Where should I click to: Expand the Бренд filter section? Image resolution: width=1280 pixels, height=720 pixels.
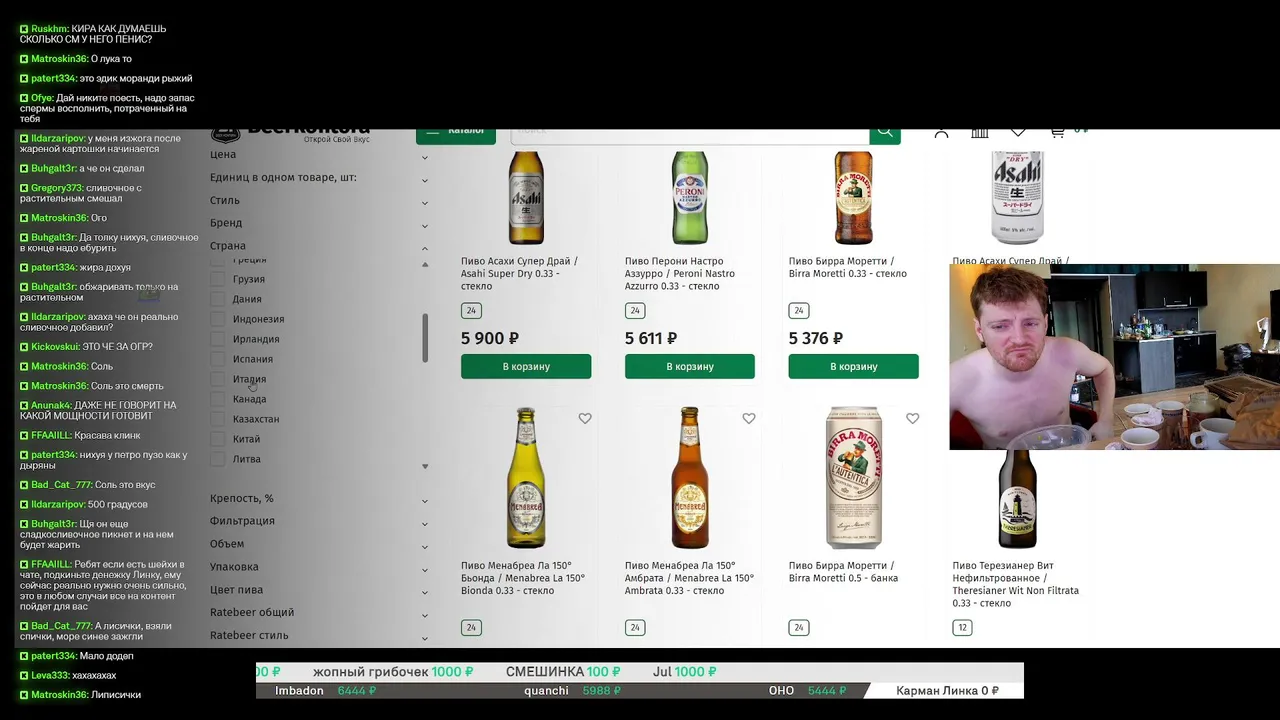(x=319, y=223)
